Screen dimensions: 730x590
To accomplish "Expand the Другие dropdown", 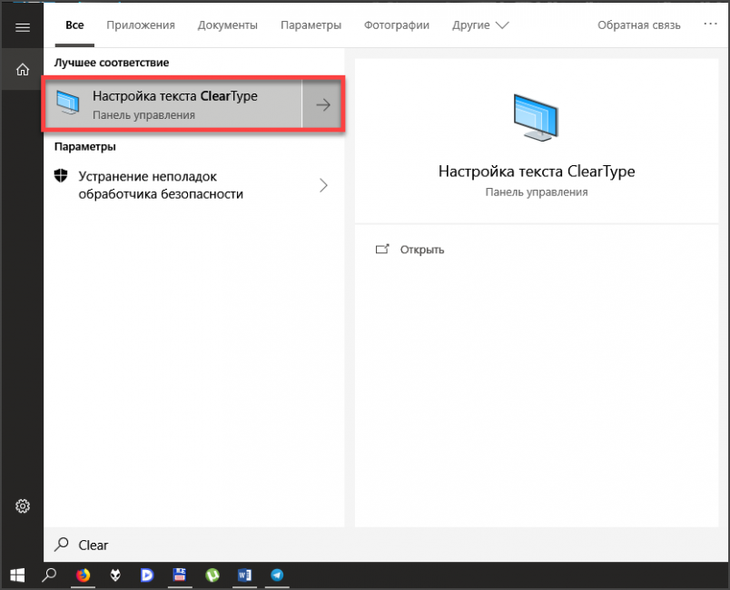I will click(x=480, y=25).
